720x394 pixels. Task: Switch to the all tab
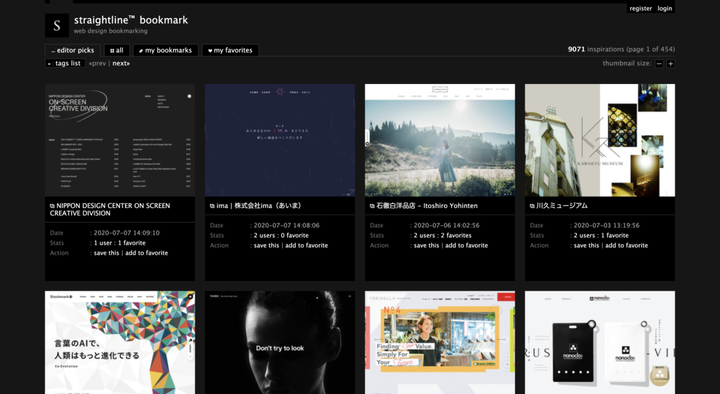[x=117, y=51]
